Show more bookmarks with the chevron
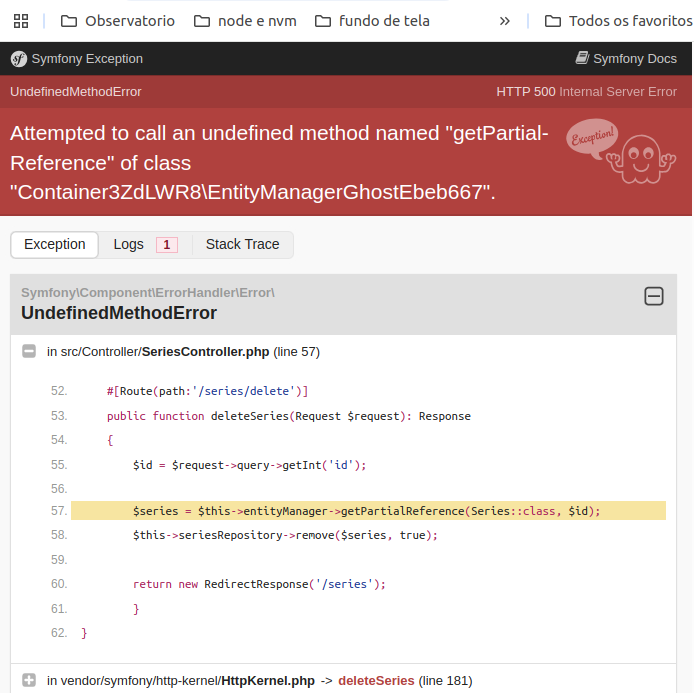 click(x=505, y=21)
